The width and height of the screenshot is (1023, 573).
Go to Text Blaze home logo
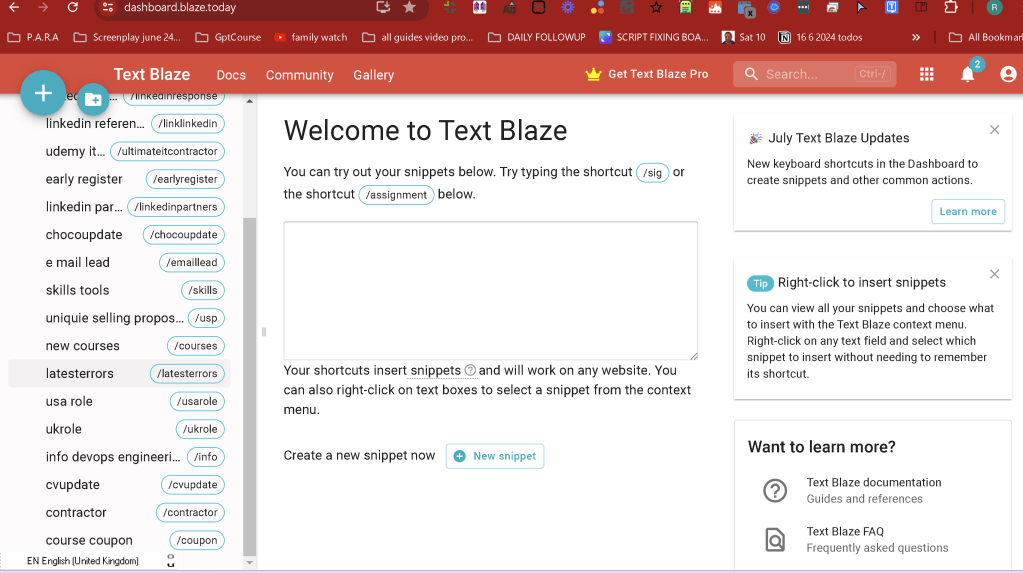point(152,74)
